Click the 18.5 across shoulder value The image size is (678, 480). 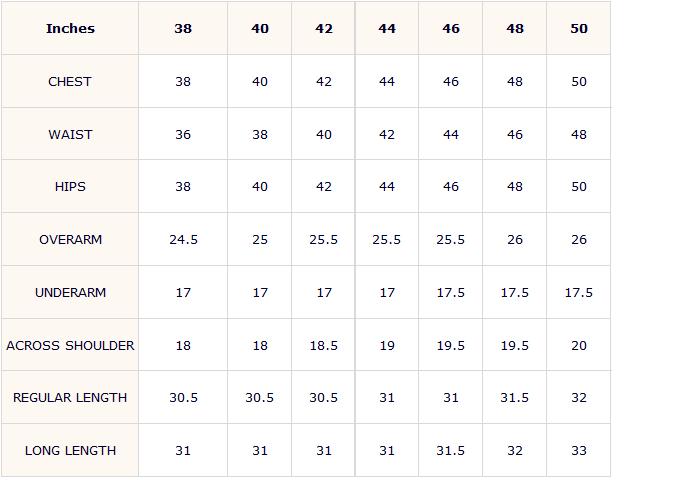click(323, 346)
